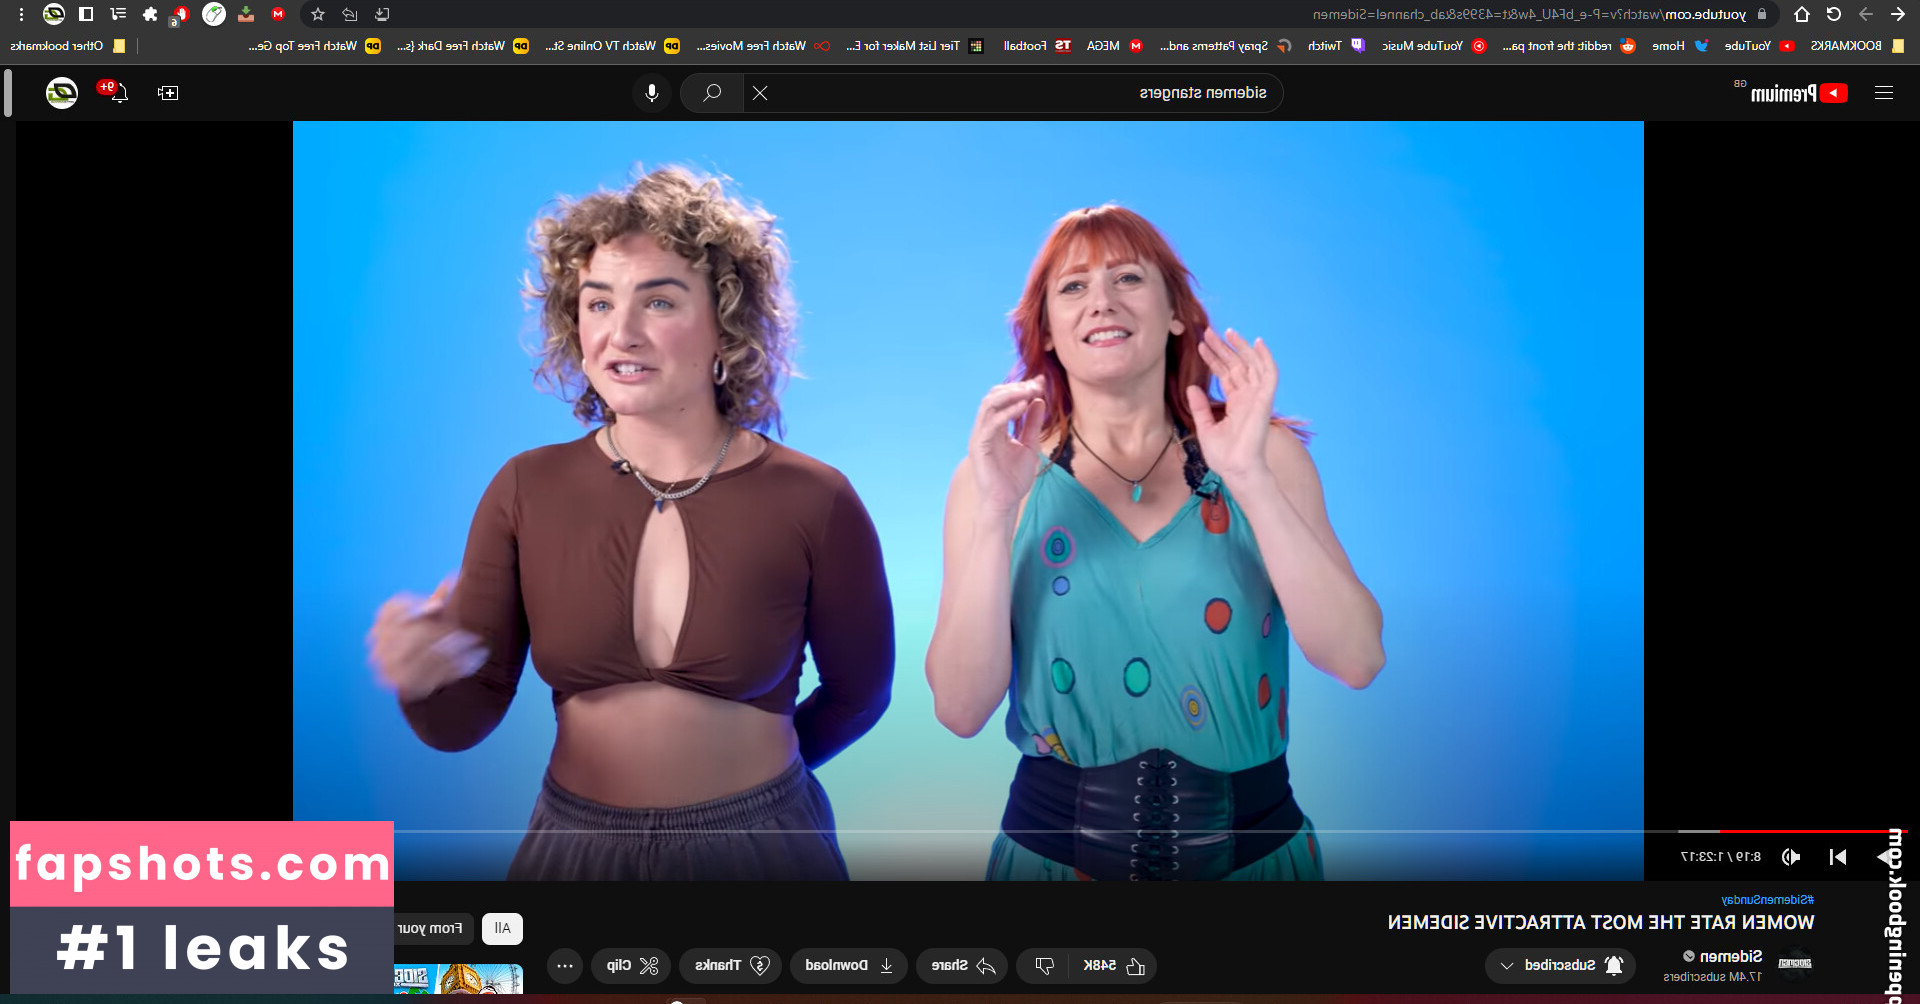Dislike the video with the thumbs-down
The height and width of the screenshot is (1004, 1920).
[x=1044, y=966]
